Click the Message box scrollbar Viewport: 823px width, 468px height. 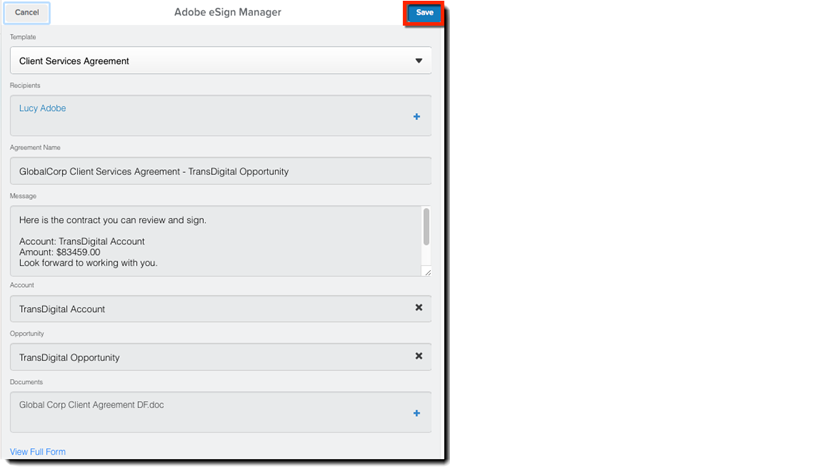coord(426,227)
